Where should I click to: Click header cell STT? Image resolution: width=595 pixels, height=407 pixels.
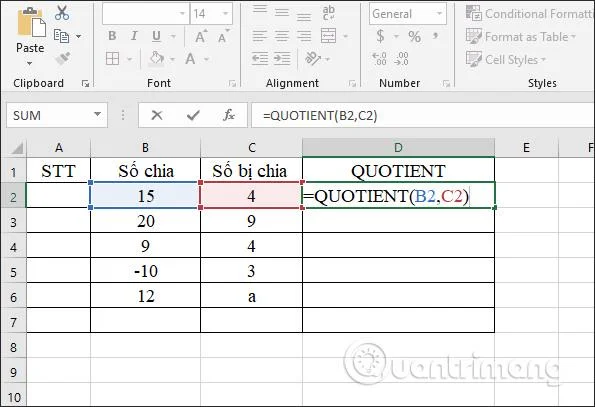point(58,171)
